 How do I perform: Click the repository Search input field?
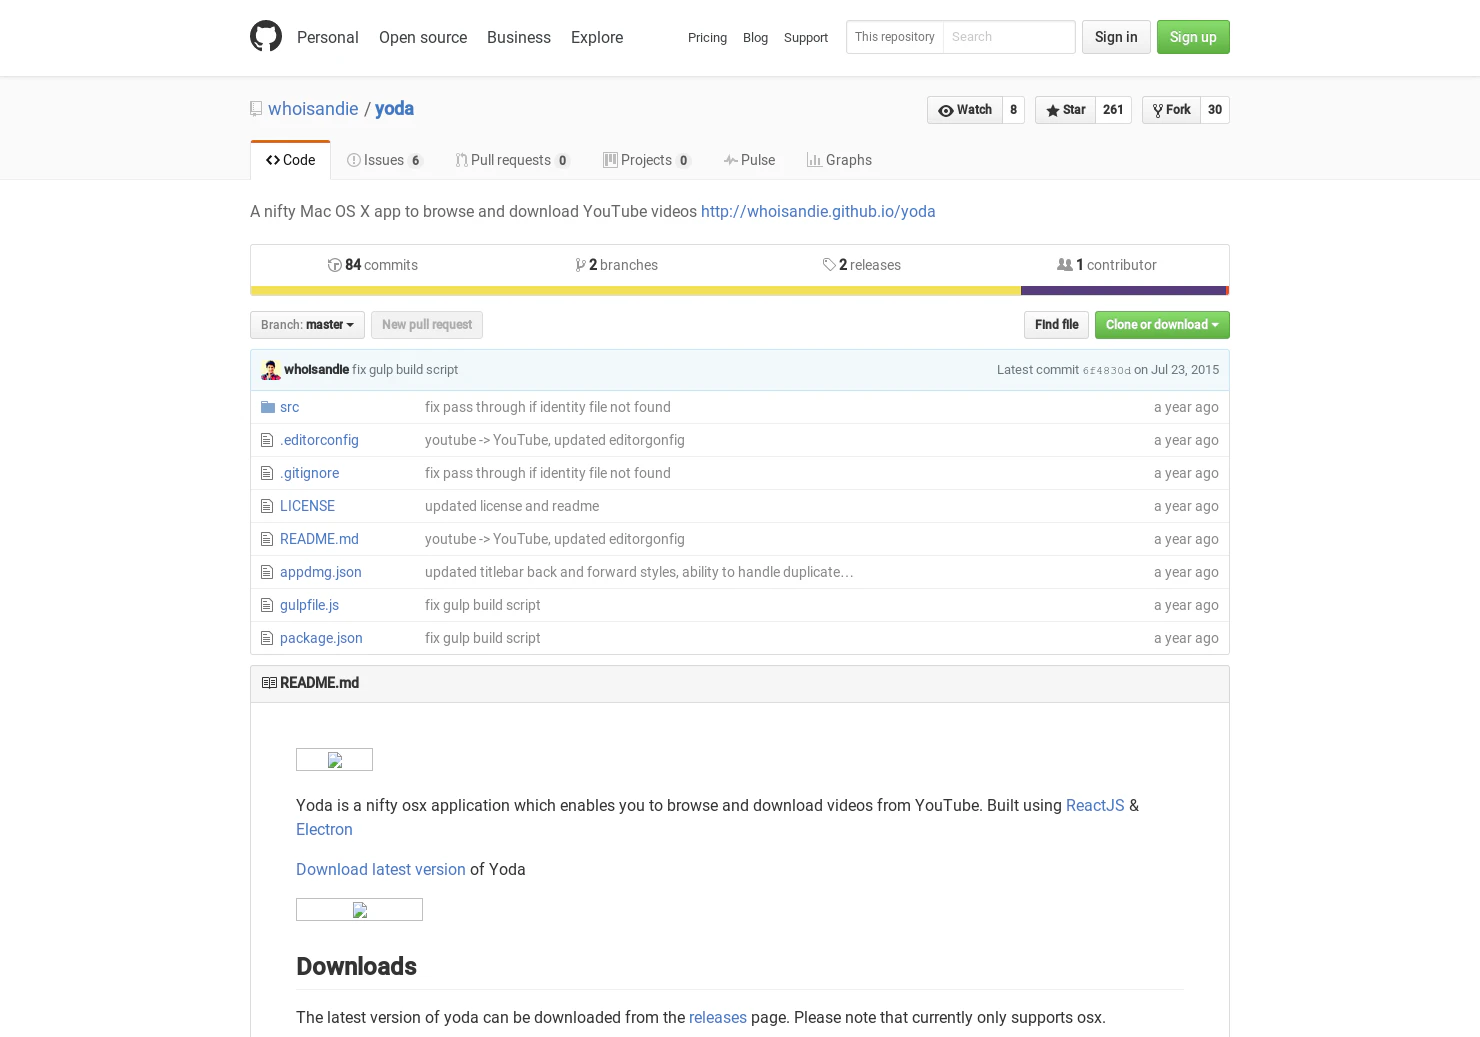(x=1008, y=37)
